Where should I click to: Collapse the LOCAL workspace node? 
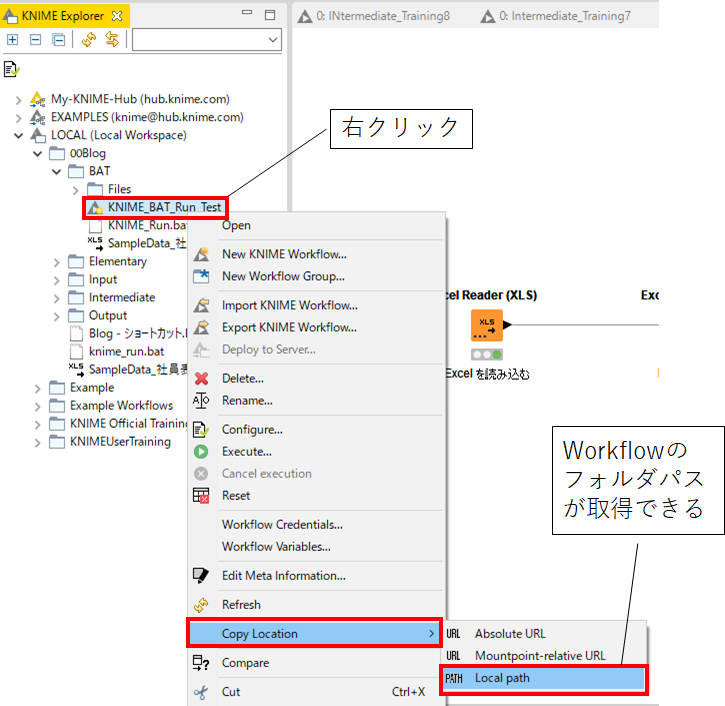coord(18,135)
